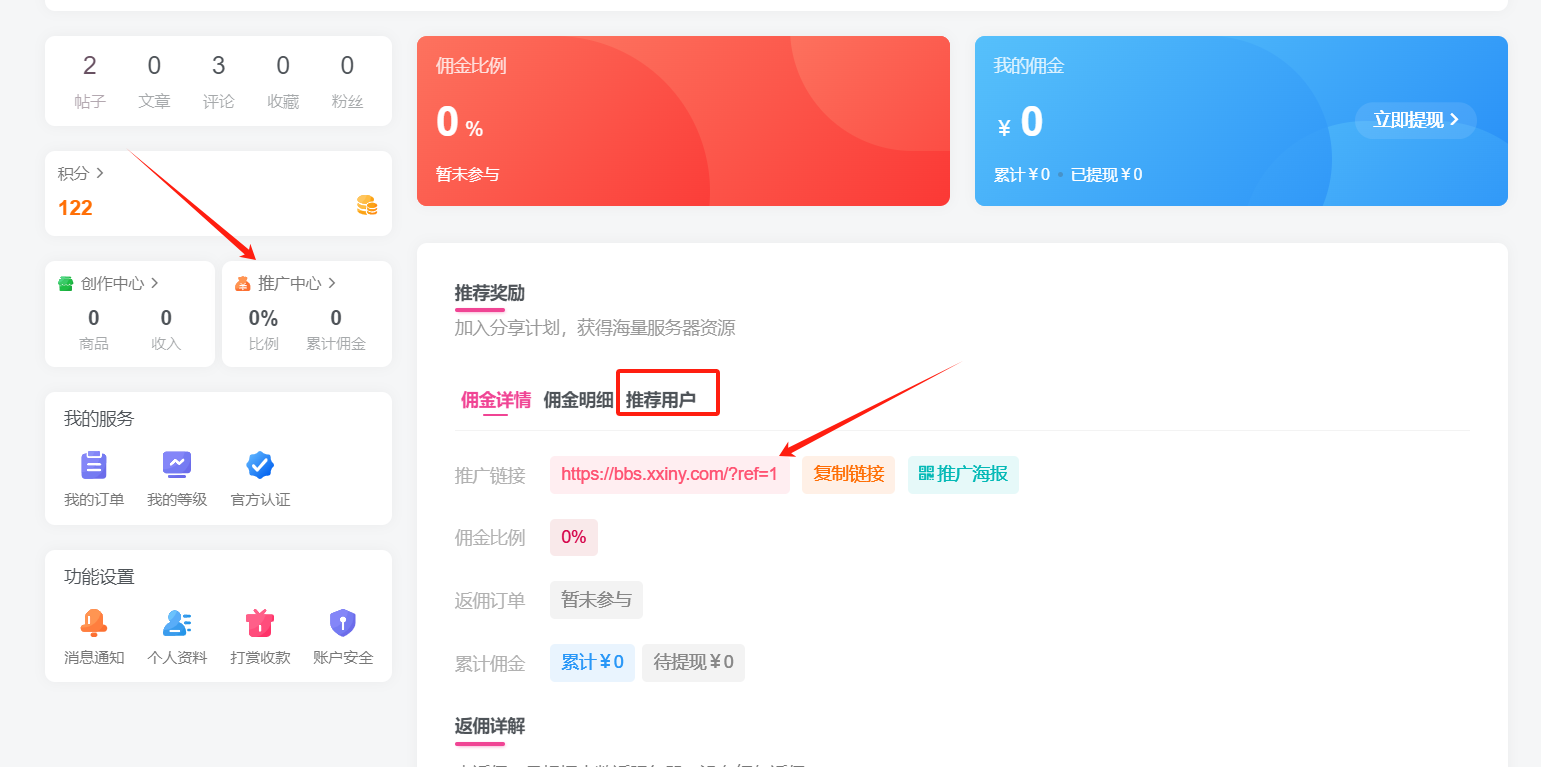Screen dimensions: 1541x767
Task: Click QR code icon on 推广海报 button
Action: (x=926, y=474)
